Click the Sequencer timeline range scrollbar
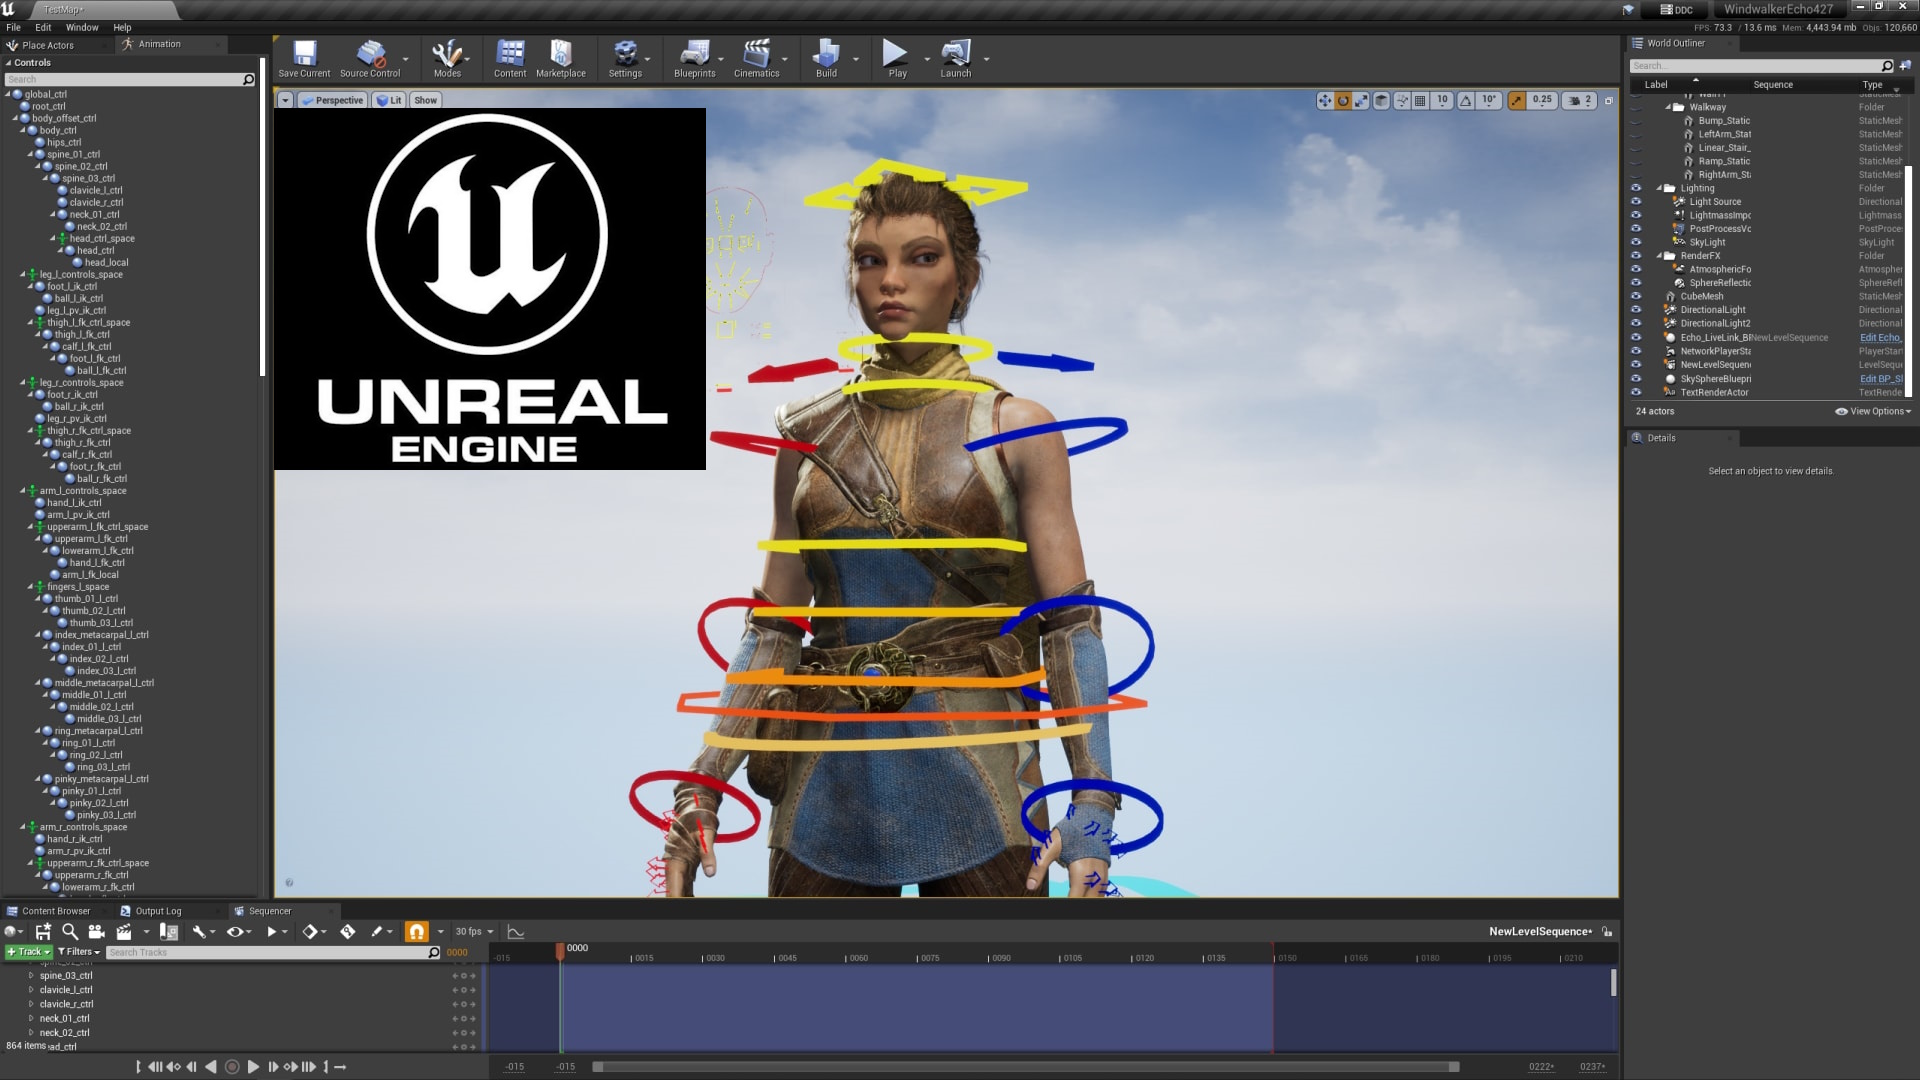Image resolution: width=1920 pixels, height=1080 pixels. pyautogui.click(x=1025, y=1067)
